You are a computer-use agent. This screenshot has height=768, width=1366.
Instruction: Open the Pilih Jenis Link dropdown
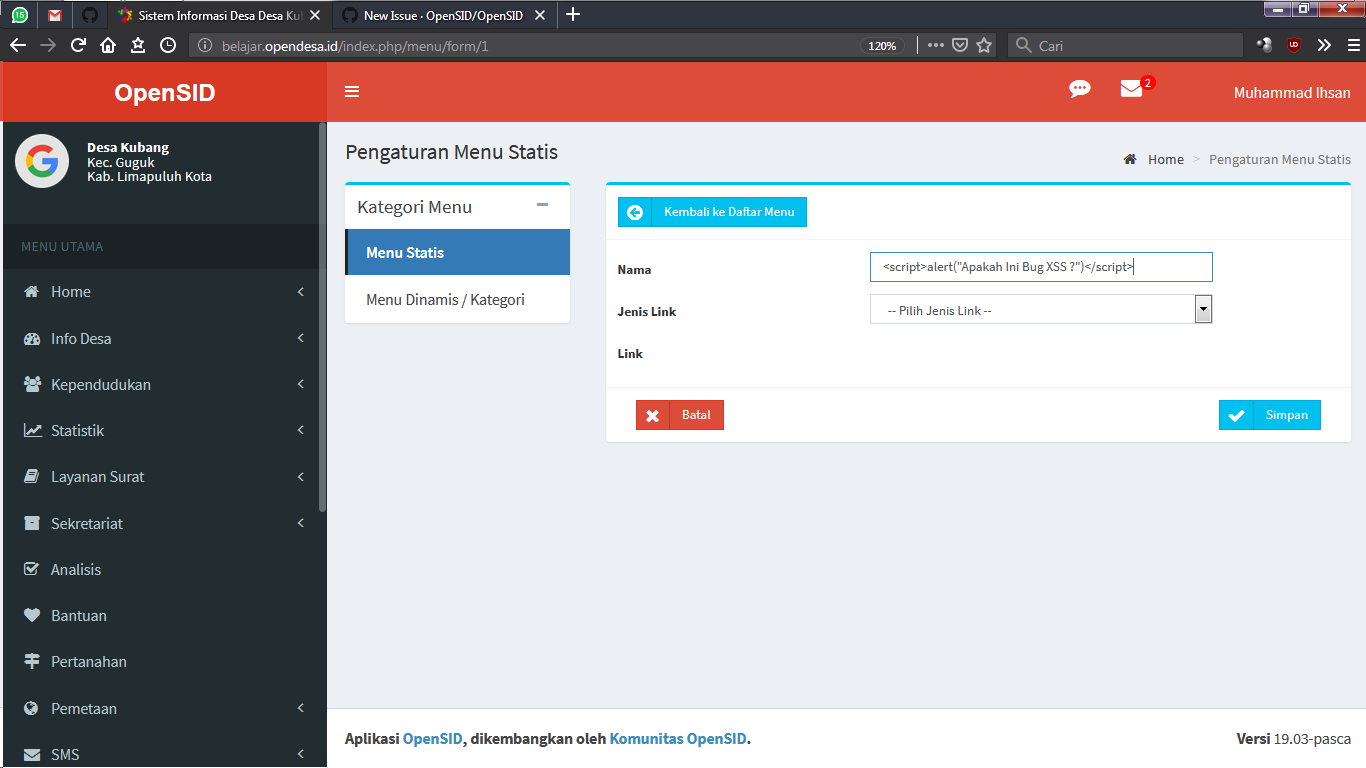point(1041,309)
